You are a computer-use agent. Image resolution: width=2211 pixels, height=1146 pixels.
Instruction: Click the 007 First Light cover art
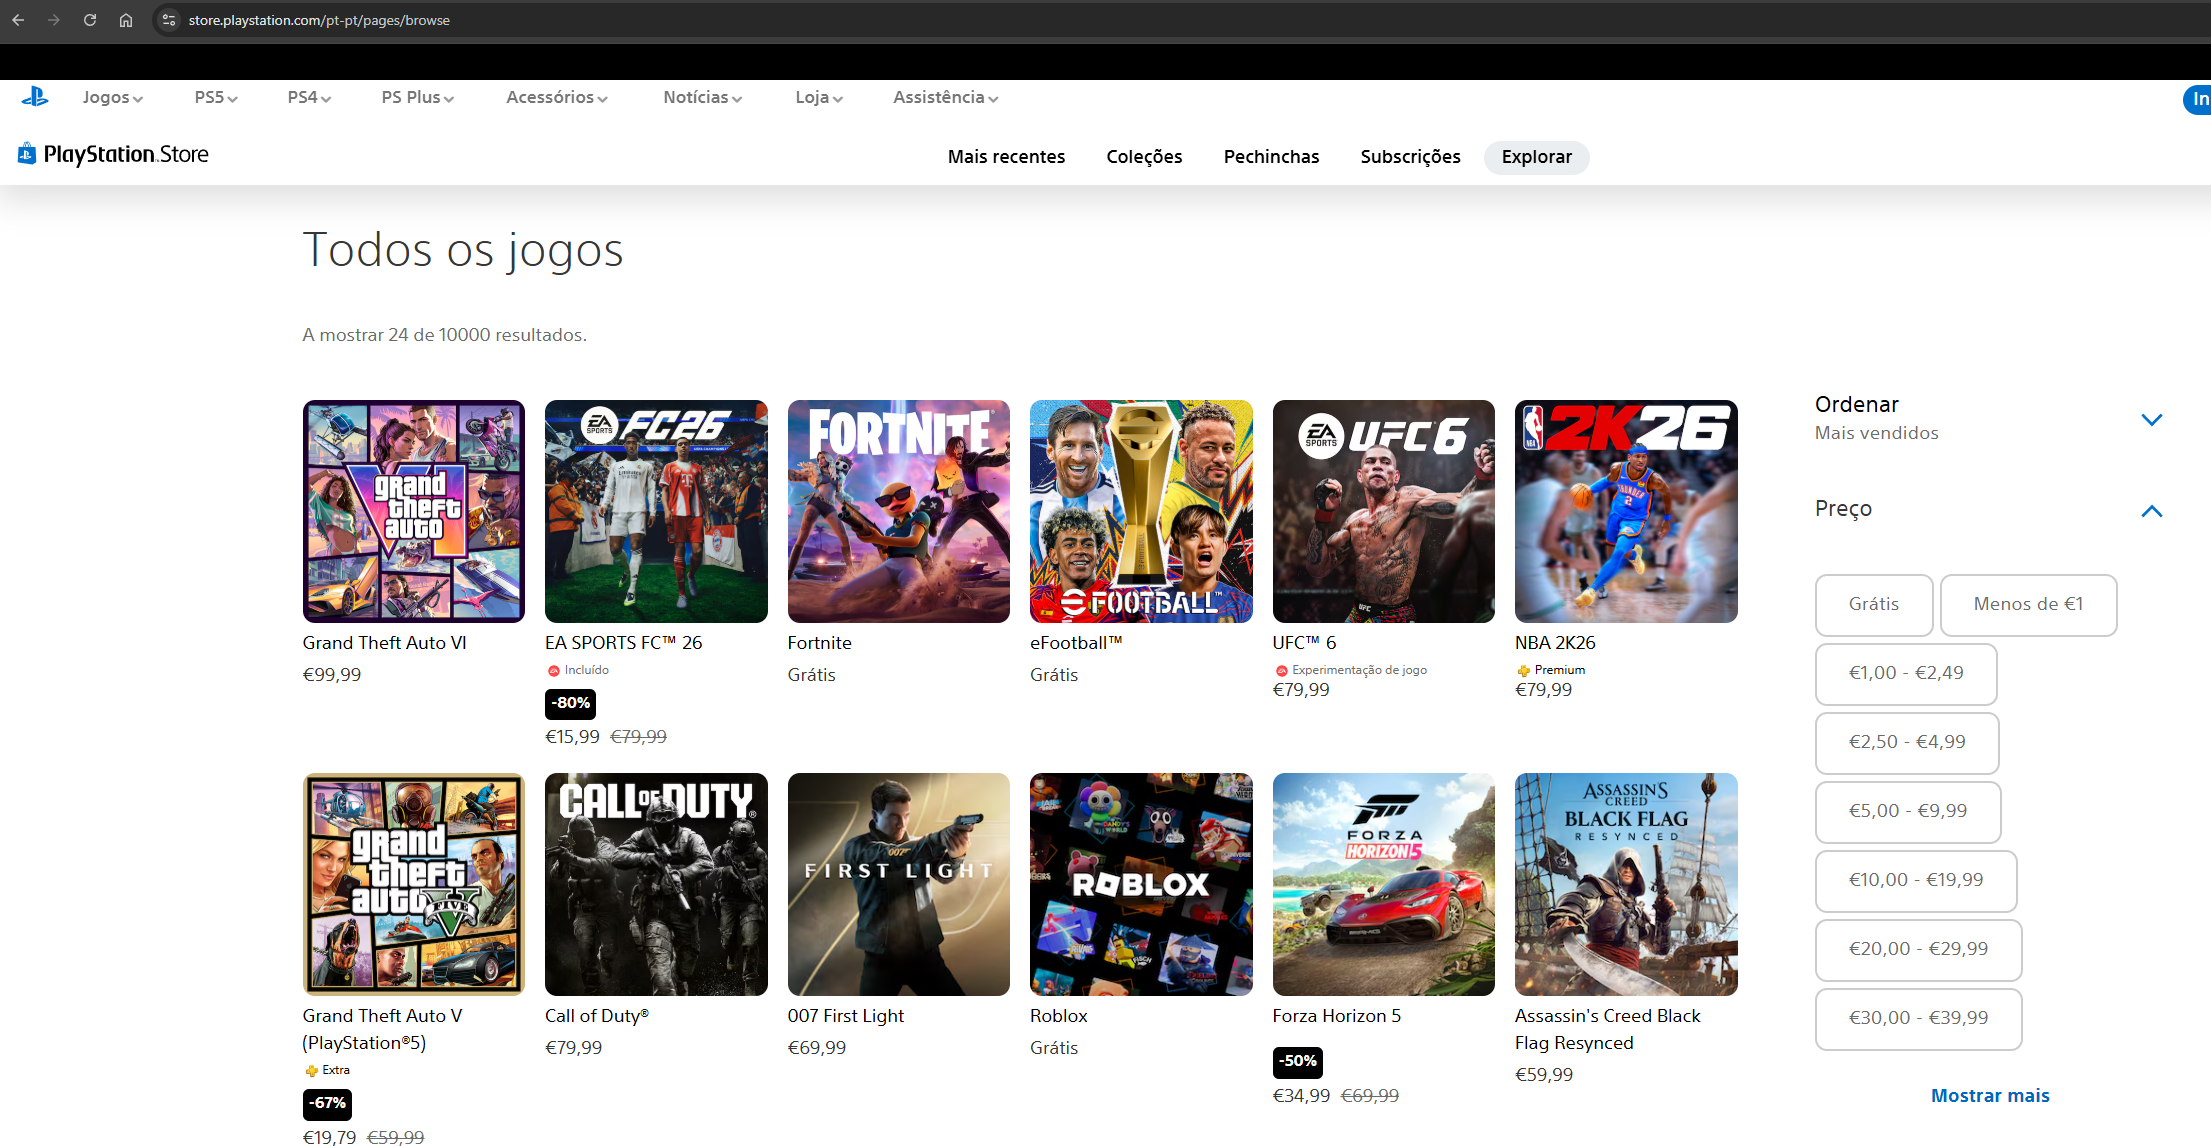pos(898,884)
